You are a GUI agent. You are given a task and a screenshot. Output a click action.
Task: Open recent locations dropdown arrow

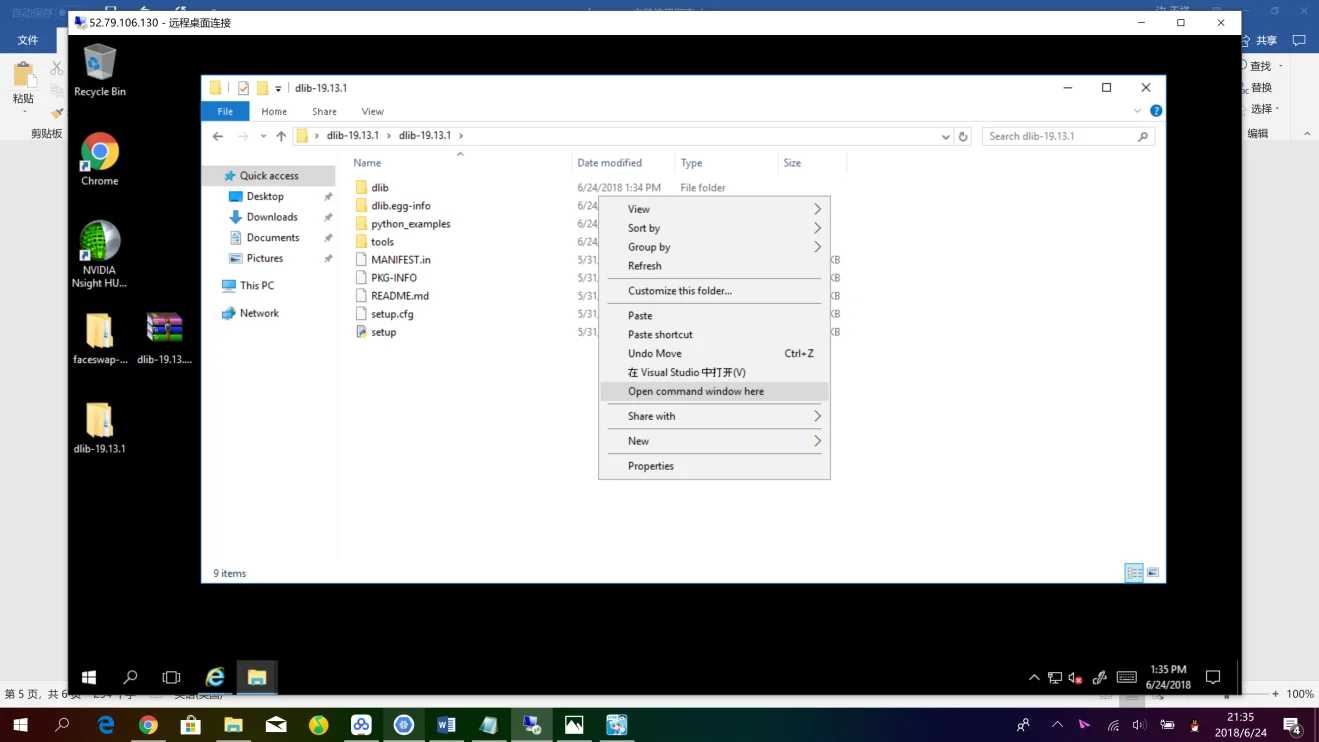coord(264,136)
